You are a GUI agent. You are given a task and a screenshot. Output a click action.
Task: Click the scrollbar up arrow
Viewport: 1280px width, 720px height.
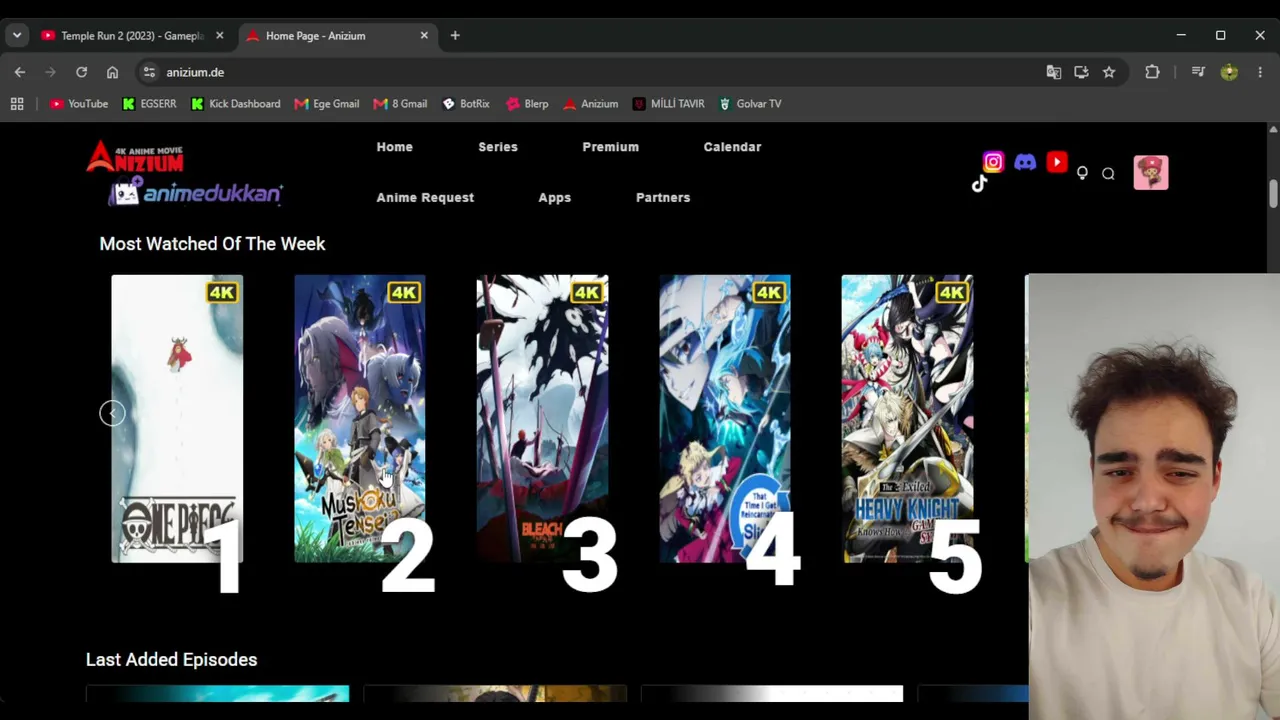click(1273, 130)
